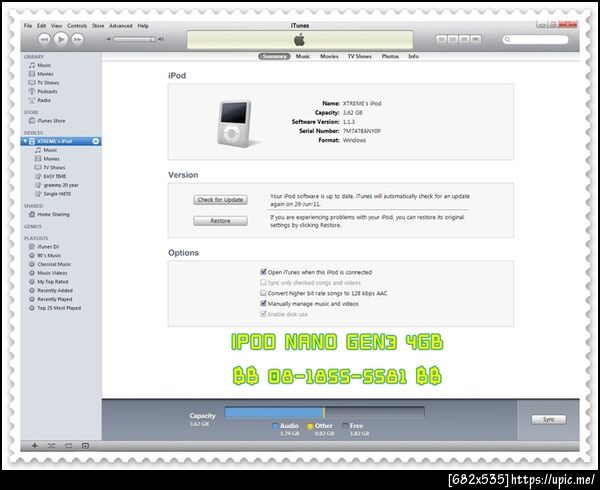Open the Edit menu
This screenshot has height=490, width=600.
coord(41,26)
